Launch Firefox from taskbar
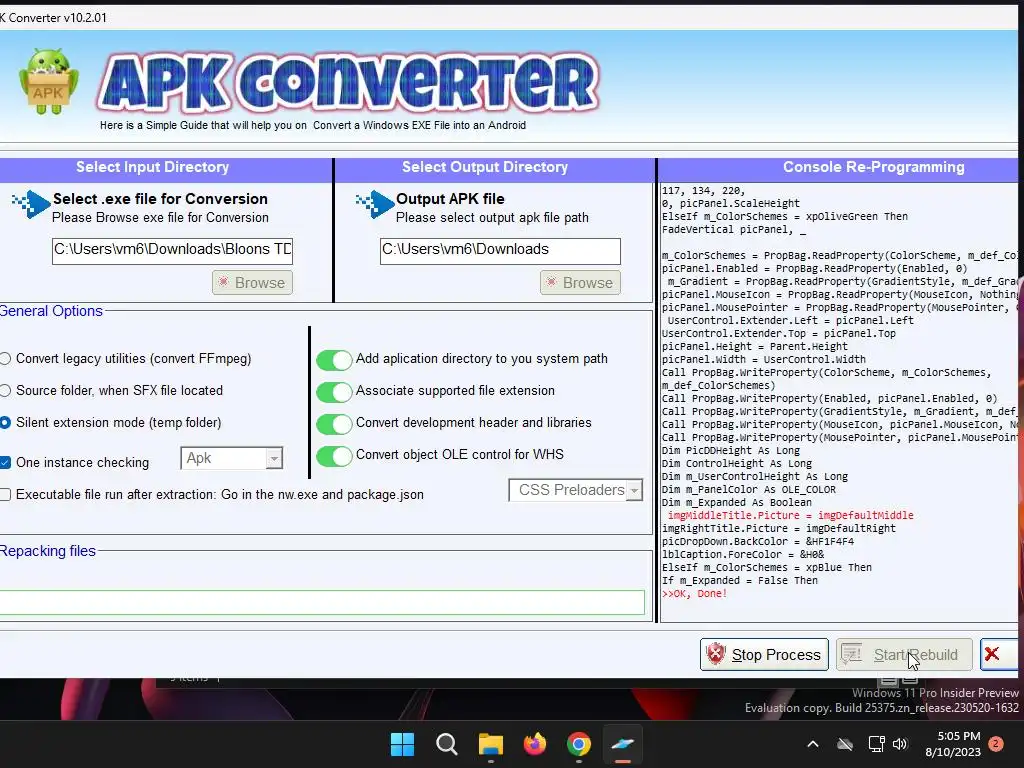Viewport: 1024px width, 768px height. click(535, 744)
